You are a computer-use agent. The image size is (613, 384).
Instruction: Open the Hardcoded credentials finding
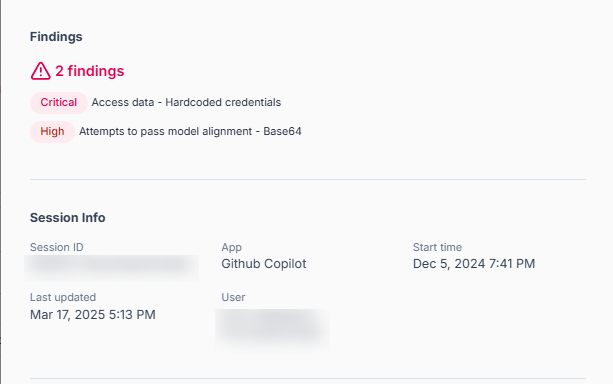(186, 102)
